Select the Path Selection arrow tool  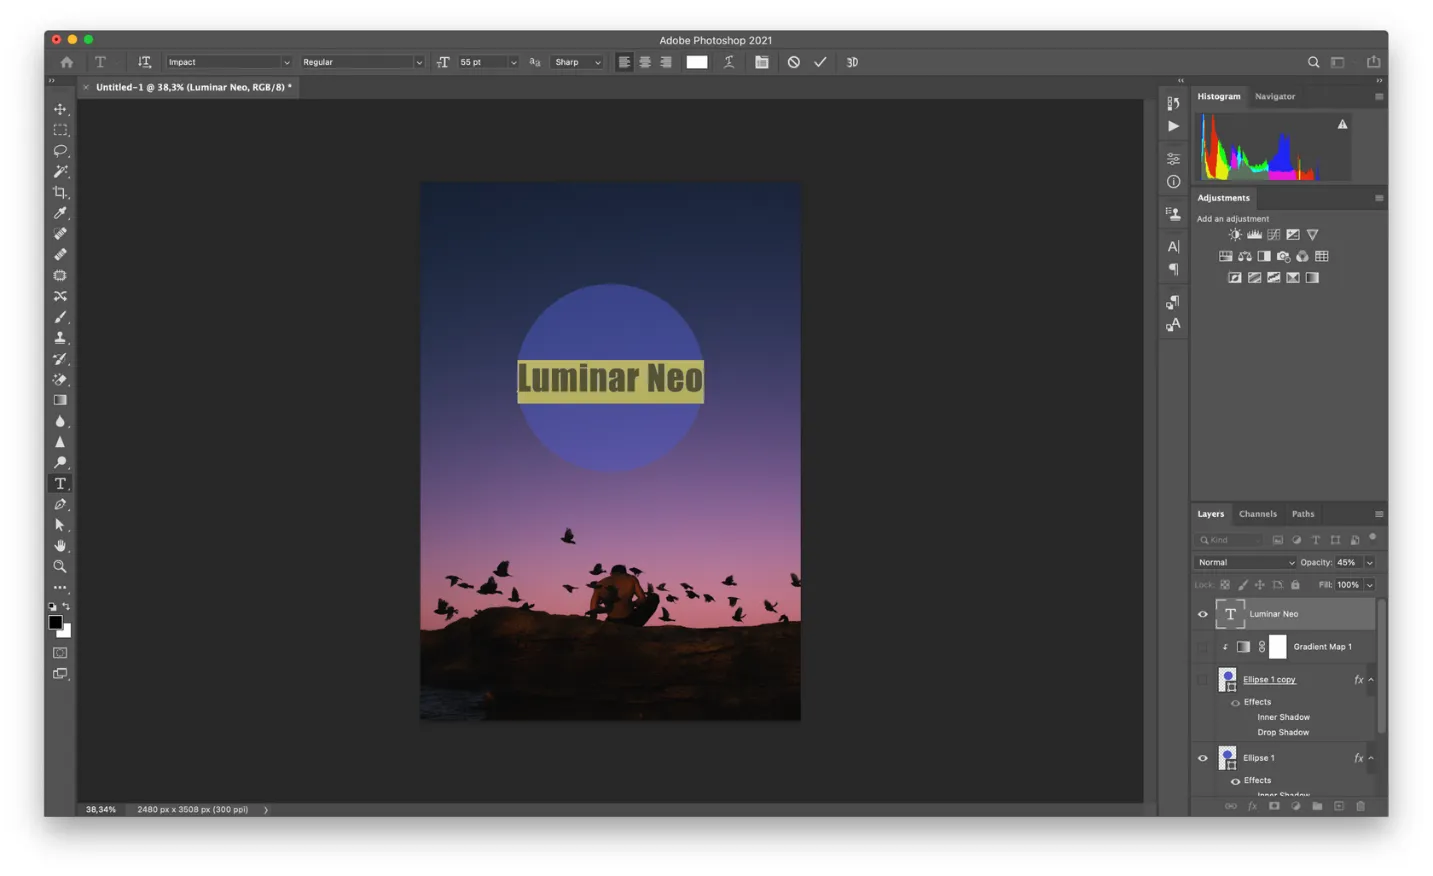(x=60, y=525)
